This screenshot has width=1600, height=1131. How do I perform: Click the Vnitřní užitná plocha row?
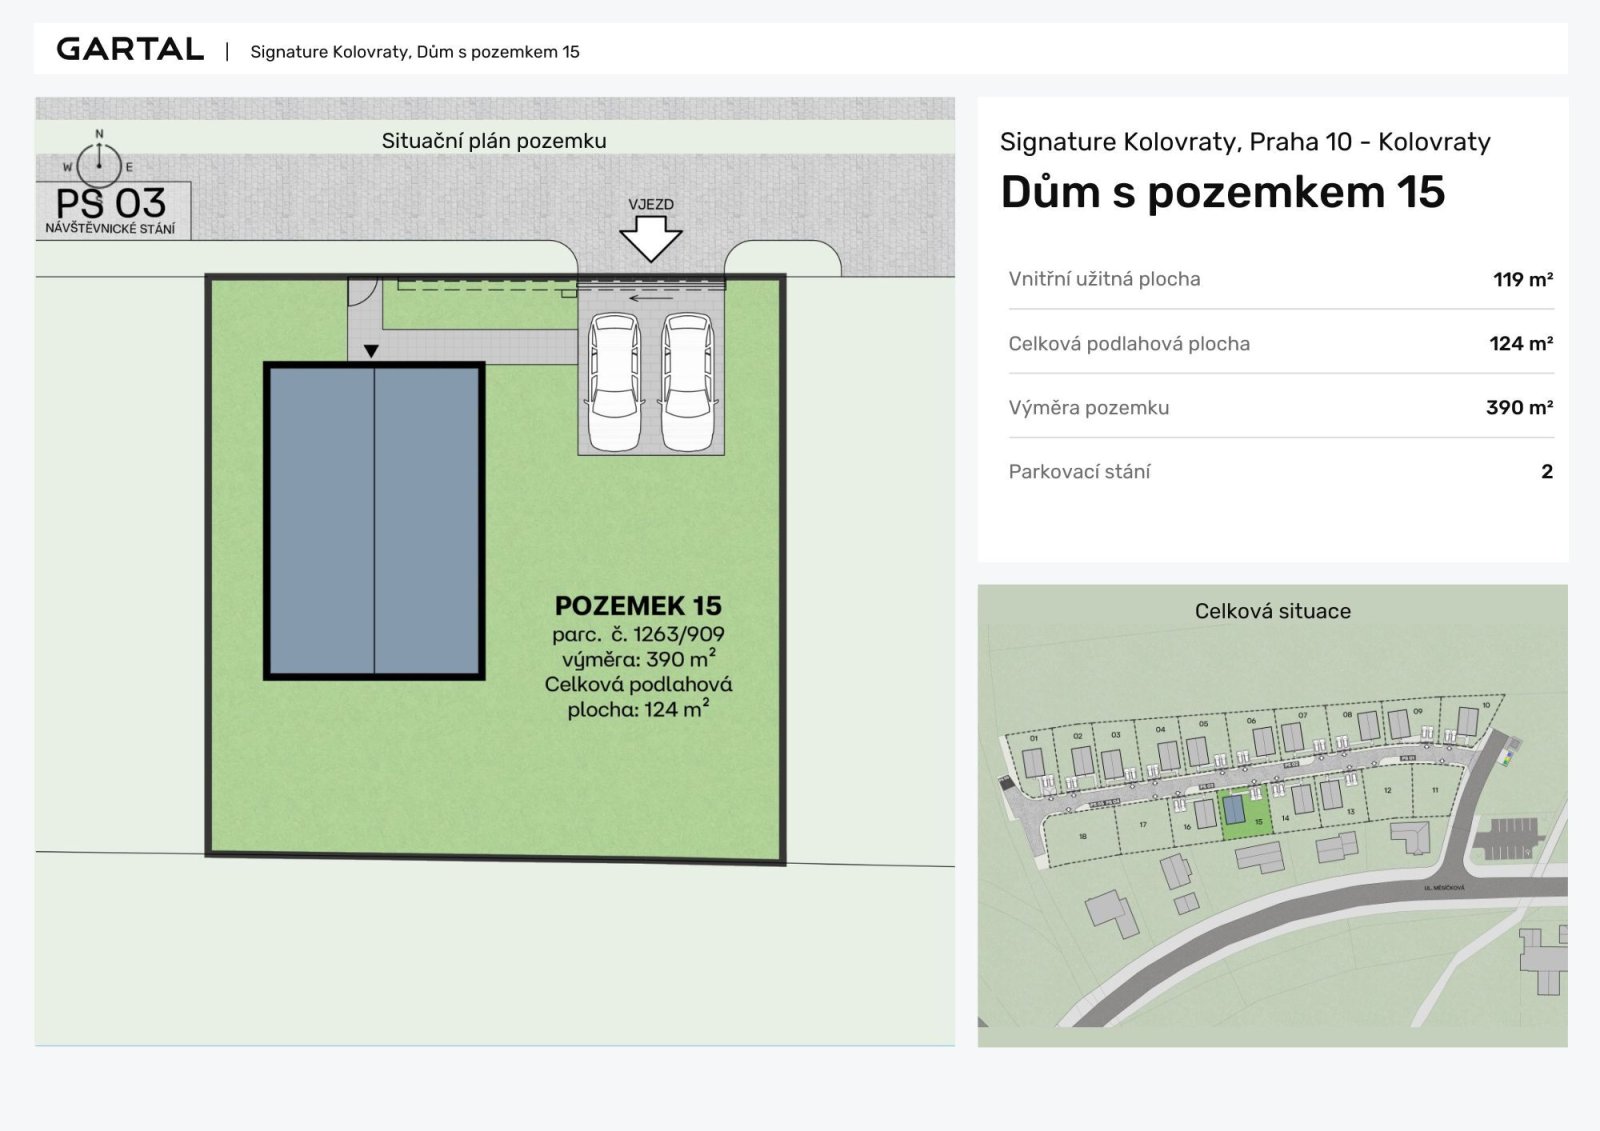(x=1280, y=279)
